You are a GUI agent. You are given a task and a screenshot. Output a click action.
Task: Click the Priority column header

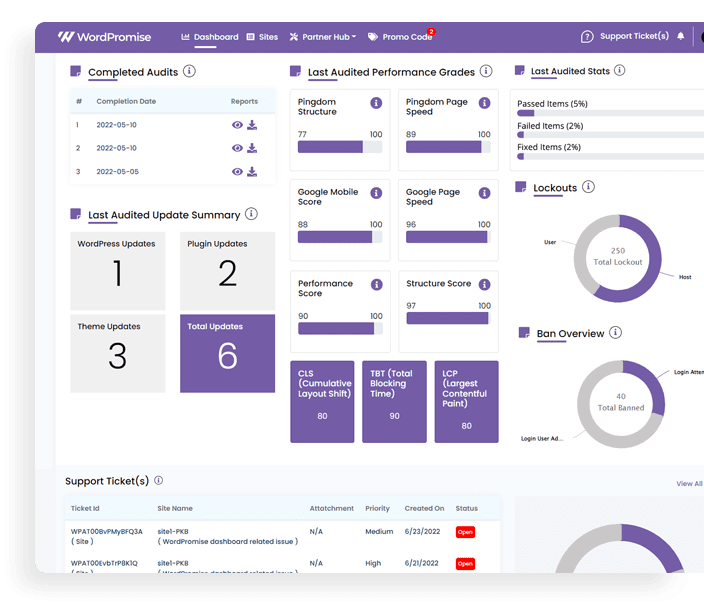[x=377, y=508]
